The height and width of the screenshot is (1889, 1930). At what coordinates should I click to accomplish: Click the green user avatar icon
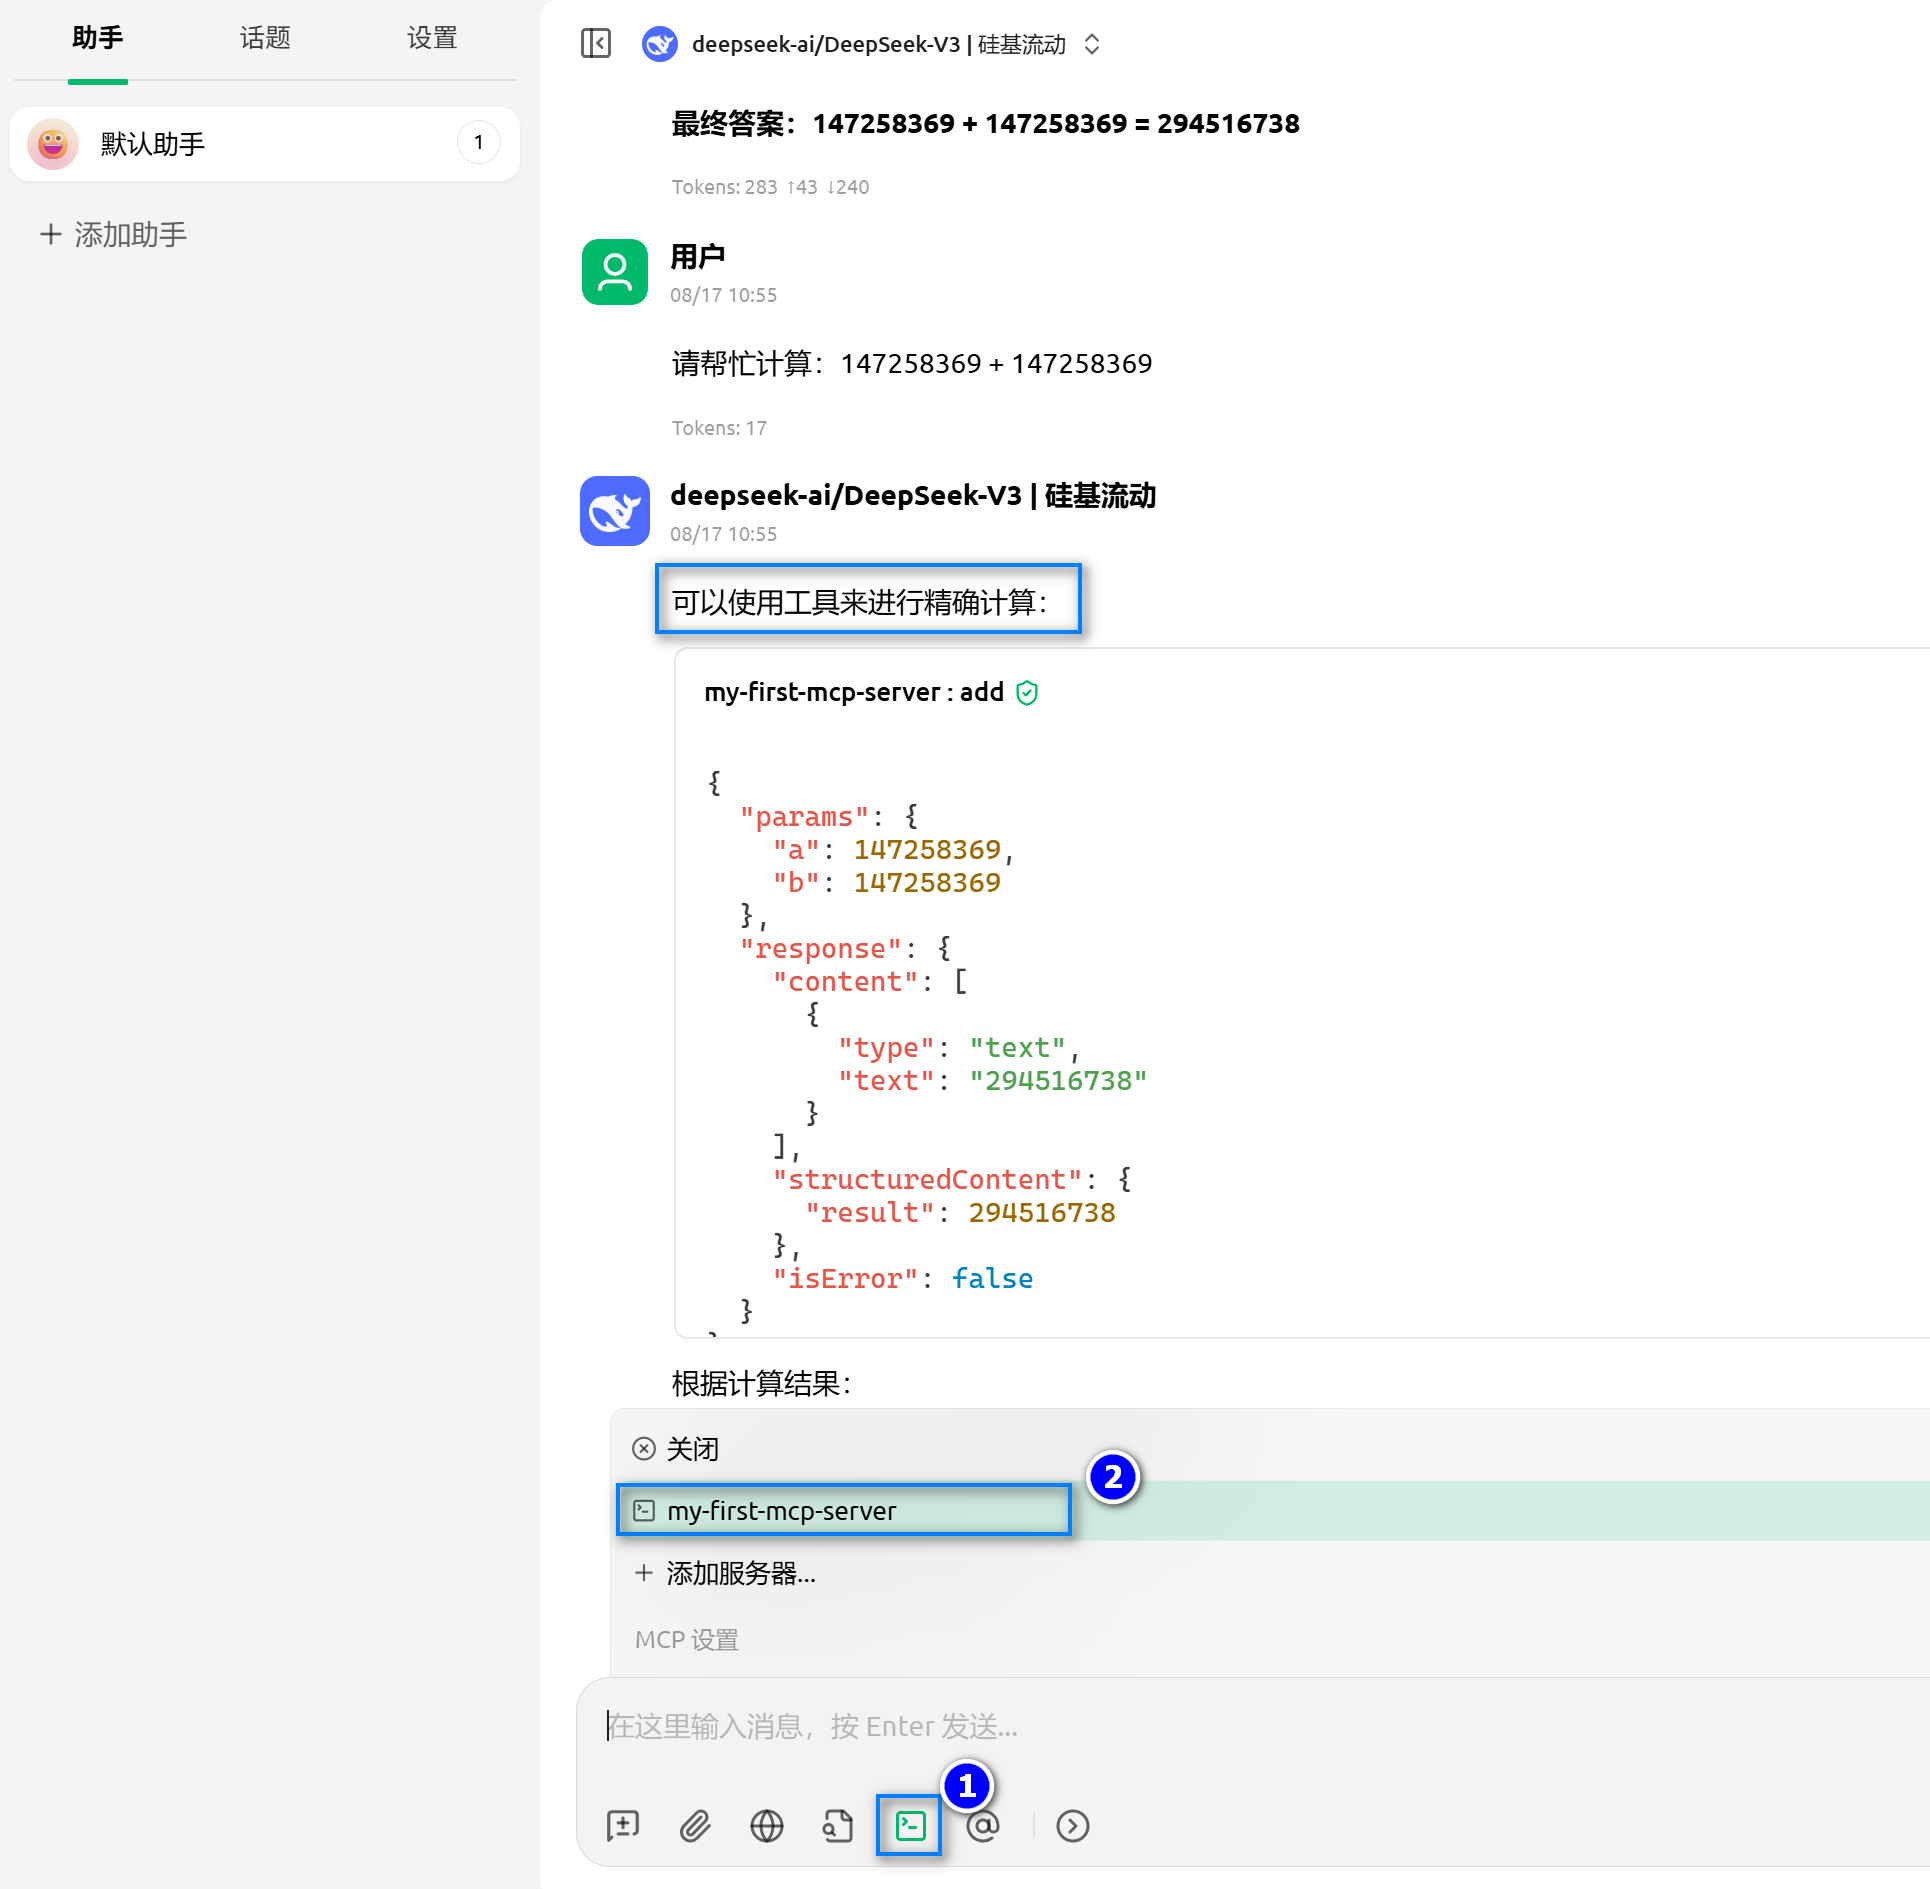[x=615, y=272]
